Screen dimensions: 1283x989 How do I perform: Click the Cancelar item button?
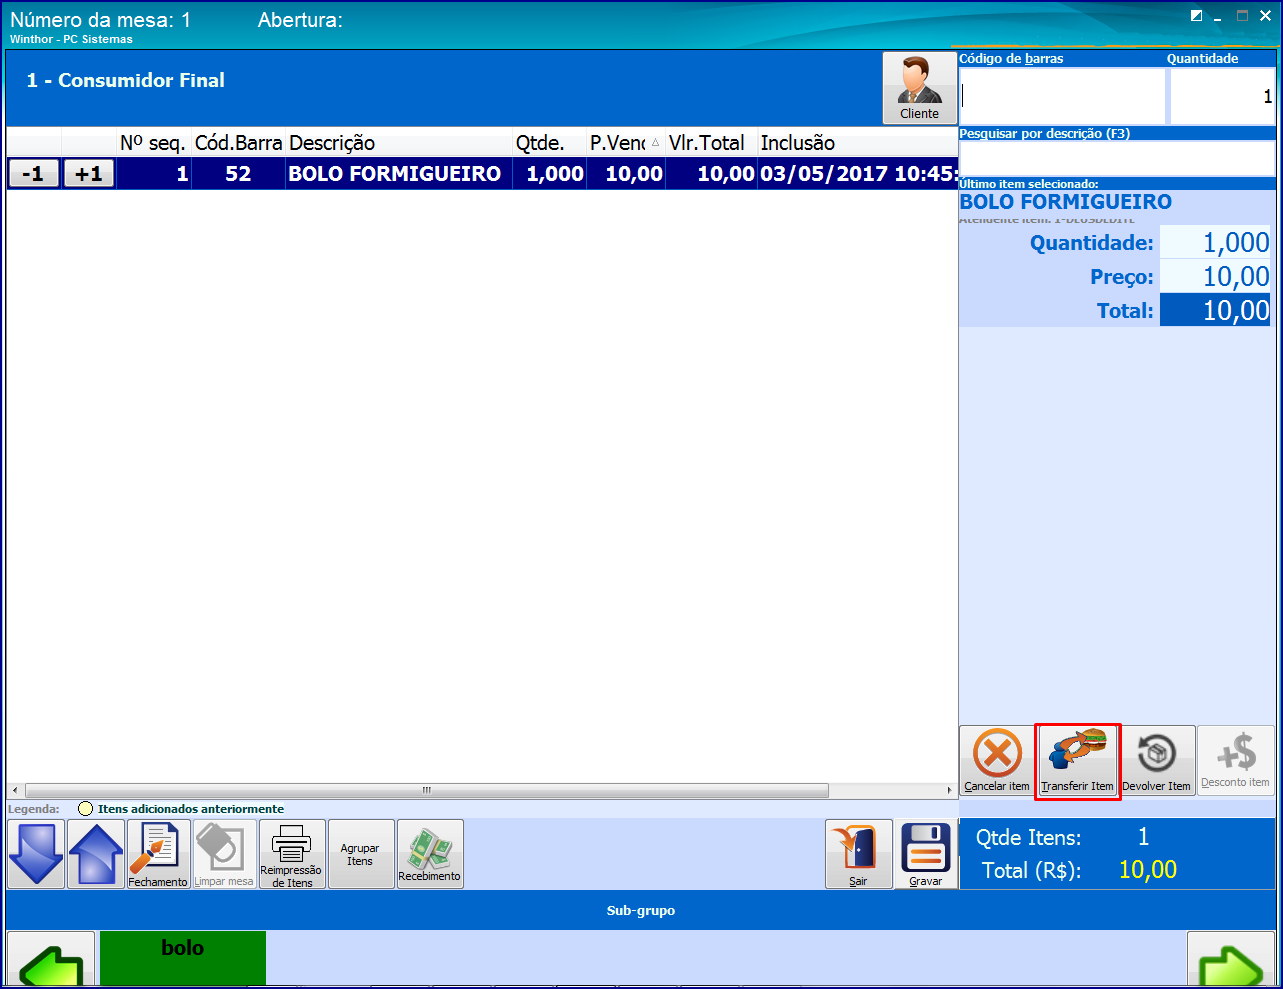pos(997,760)
